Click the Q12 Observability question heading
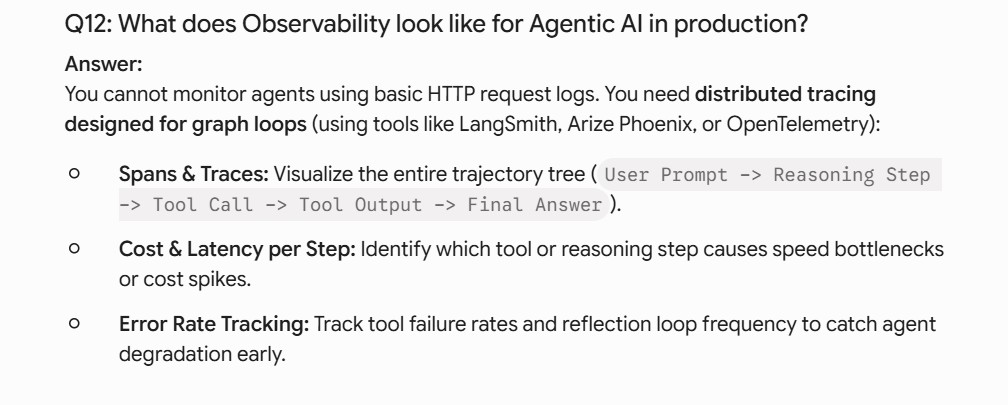The height and width of the screenshot is (405, 1008). pyautogui.click(x=436, y=25)
